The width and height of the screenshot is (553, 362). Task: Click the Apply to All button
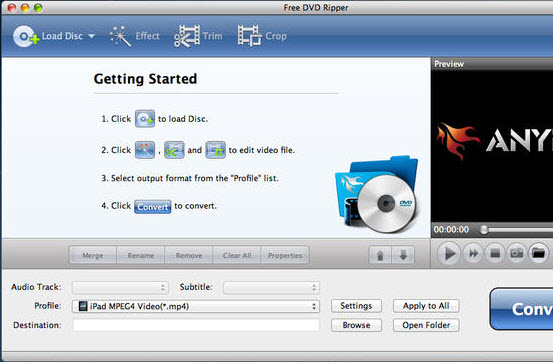pyautogui.click(x=426, y=306)
